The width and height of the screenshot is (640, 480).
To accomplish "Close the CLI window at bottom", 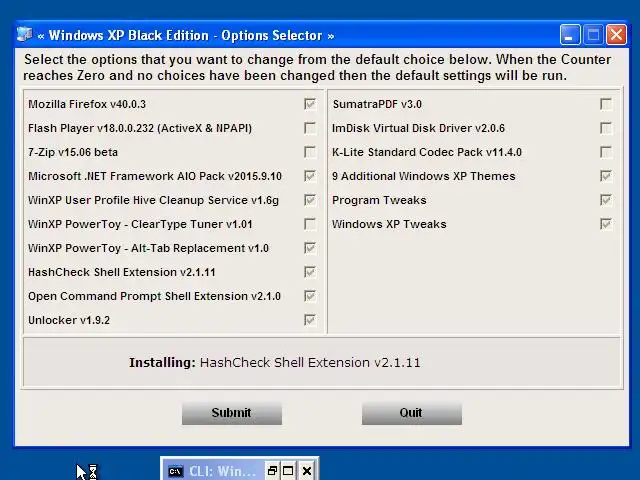I will (x=307, y=471).
